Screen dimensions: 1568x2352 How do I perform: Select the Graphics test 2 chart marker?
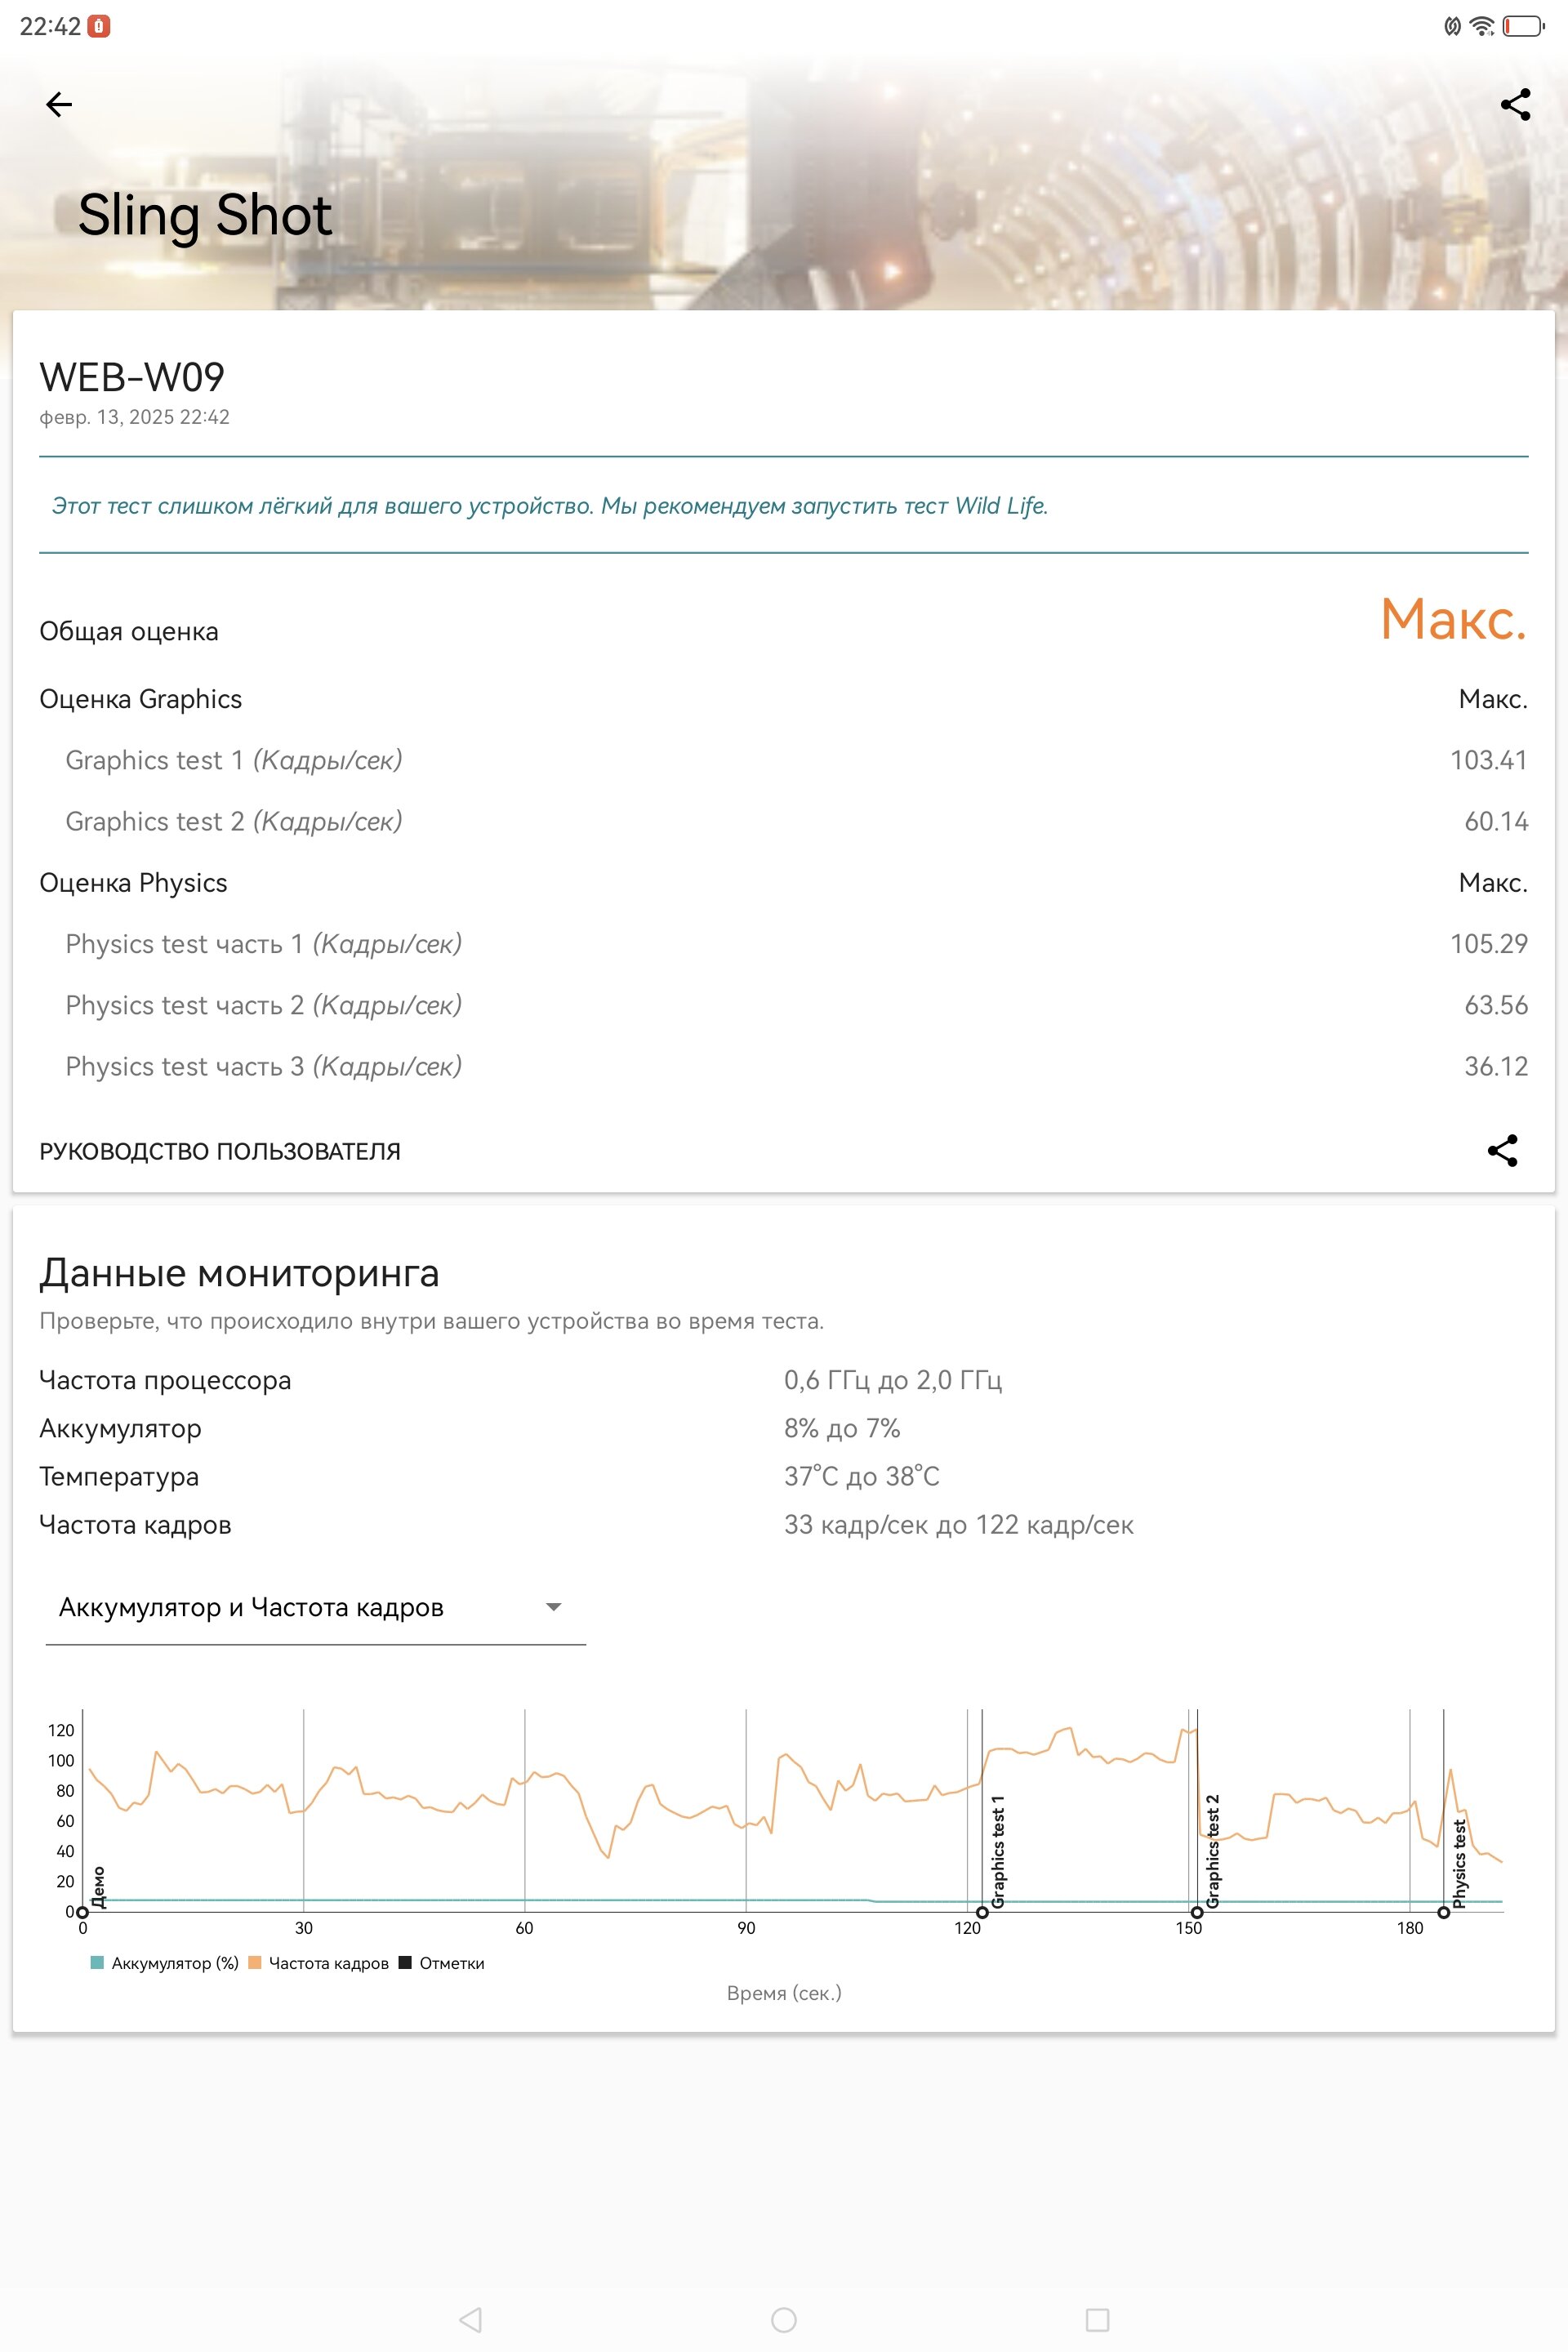point(1197,1912)
